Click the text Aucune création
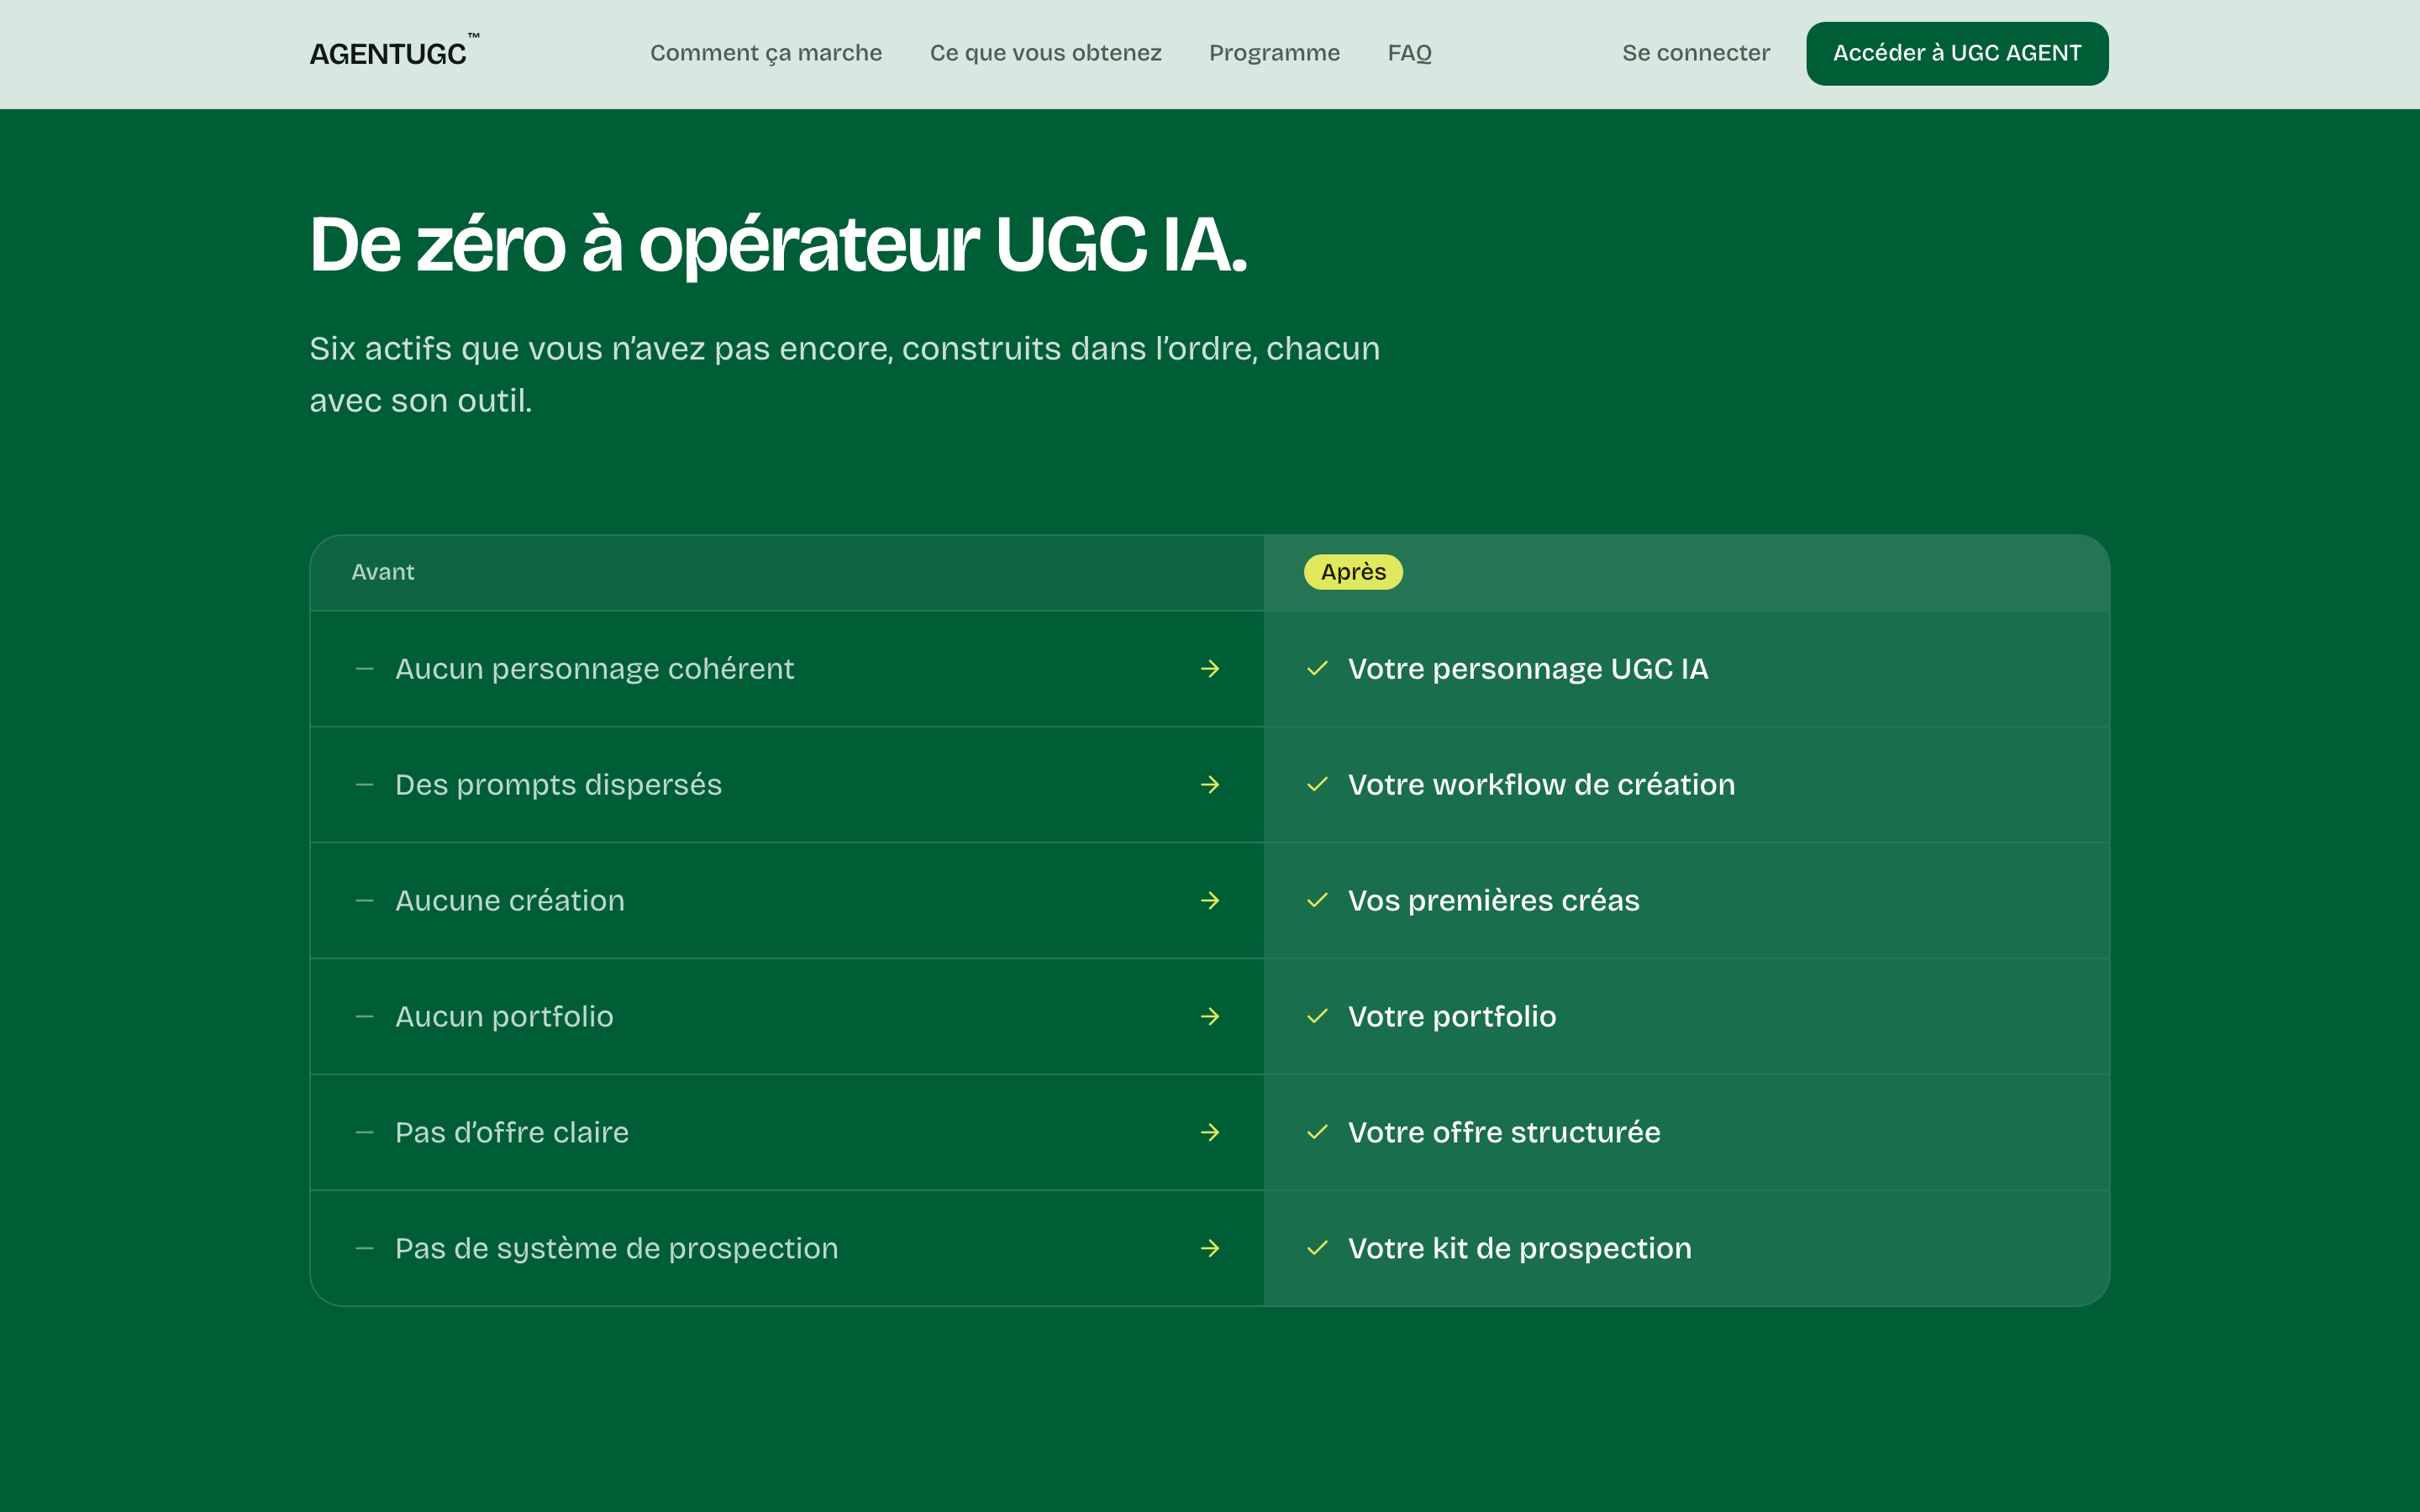 click(510, 900)
